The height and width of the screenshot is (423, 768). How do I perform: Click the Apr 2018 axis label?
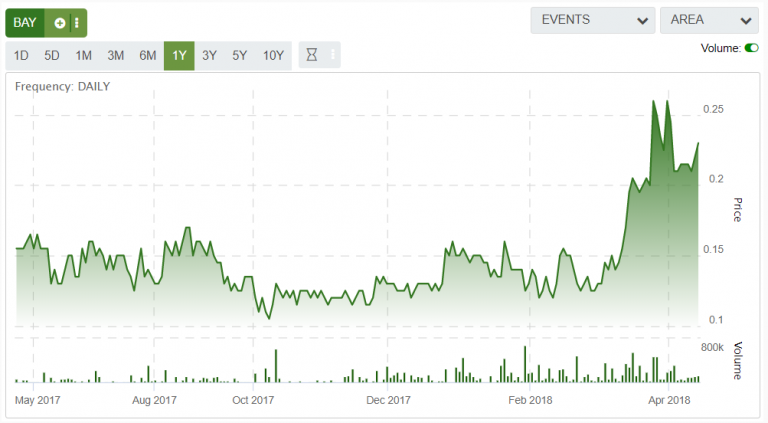pyautogui.click(x=669, y=400)
